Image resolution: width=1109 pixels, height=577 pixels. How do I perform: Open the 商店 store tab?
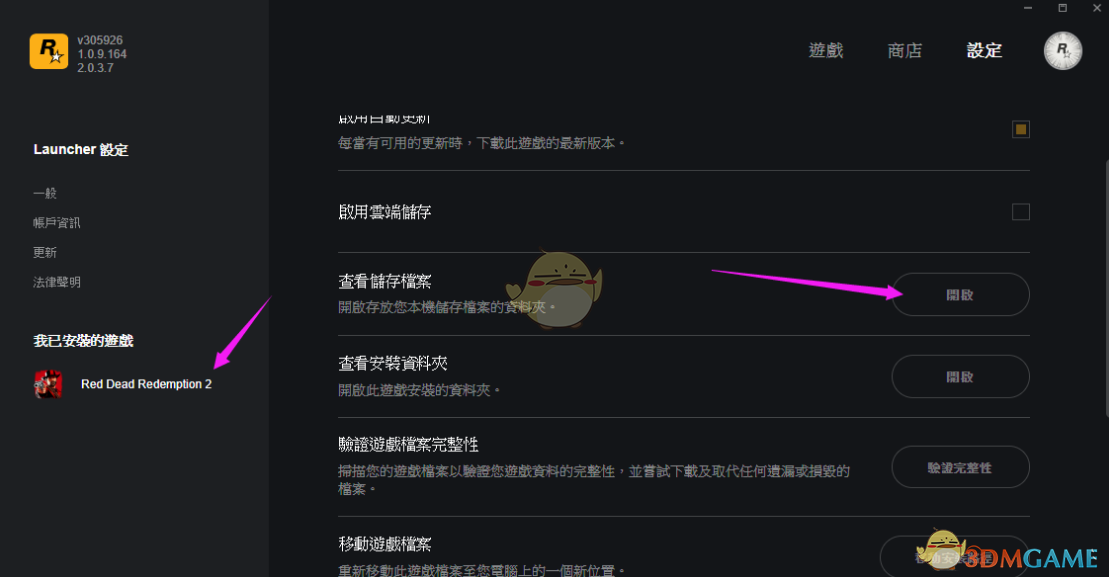pos(905,51)
